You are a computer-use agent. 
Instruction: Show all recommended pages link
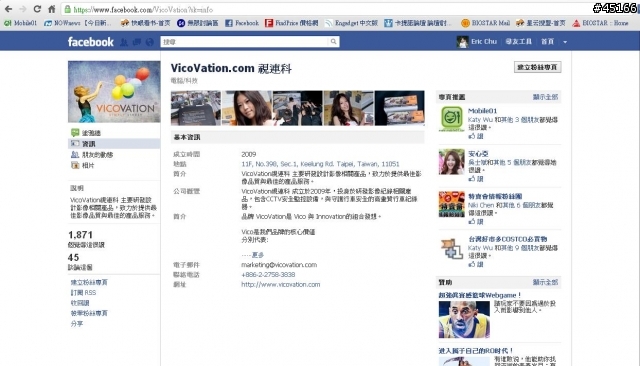[x=545, y=97]
